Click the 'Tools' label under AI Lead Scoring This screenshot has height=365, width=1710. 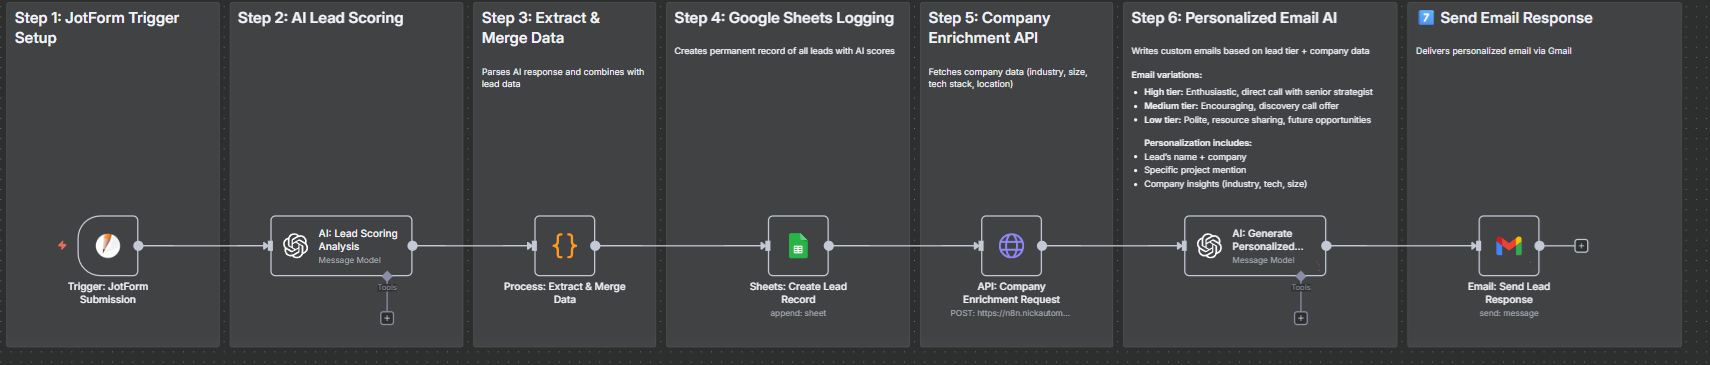point(387,288)
